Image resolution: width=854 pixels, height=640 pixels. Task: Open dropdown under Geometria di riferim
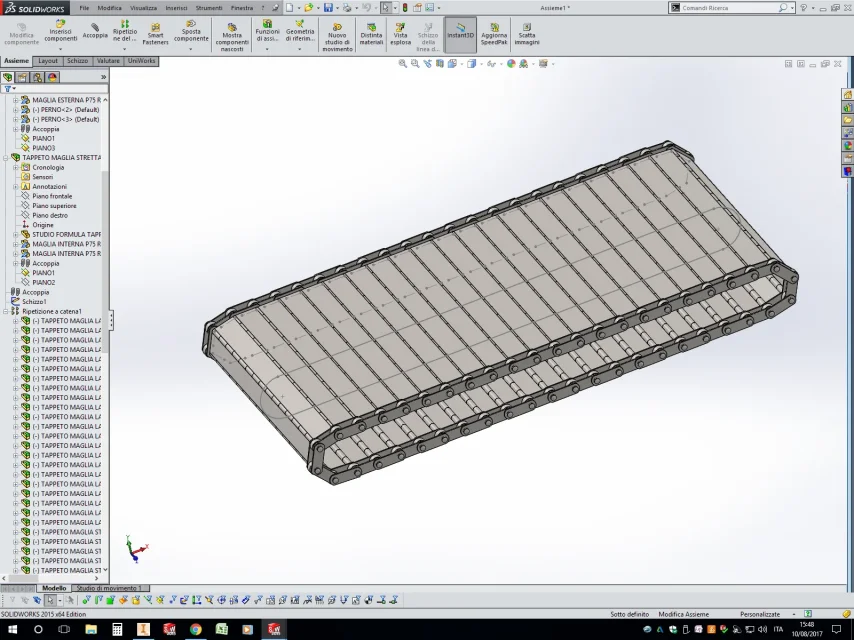click(x=300, y=49)
